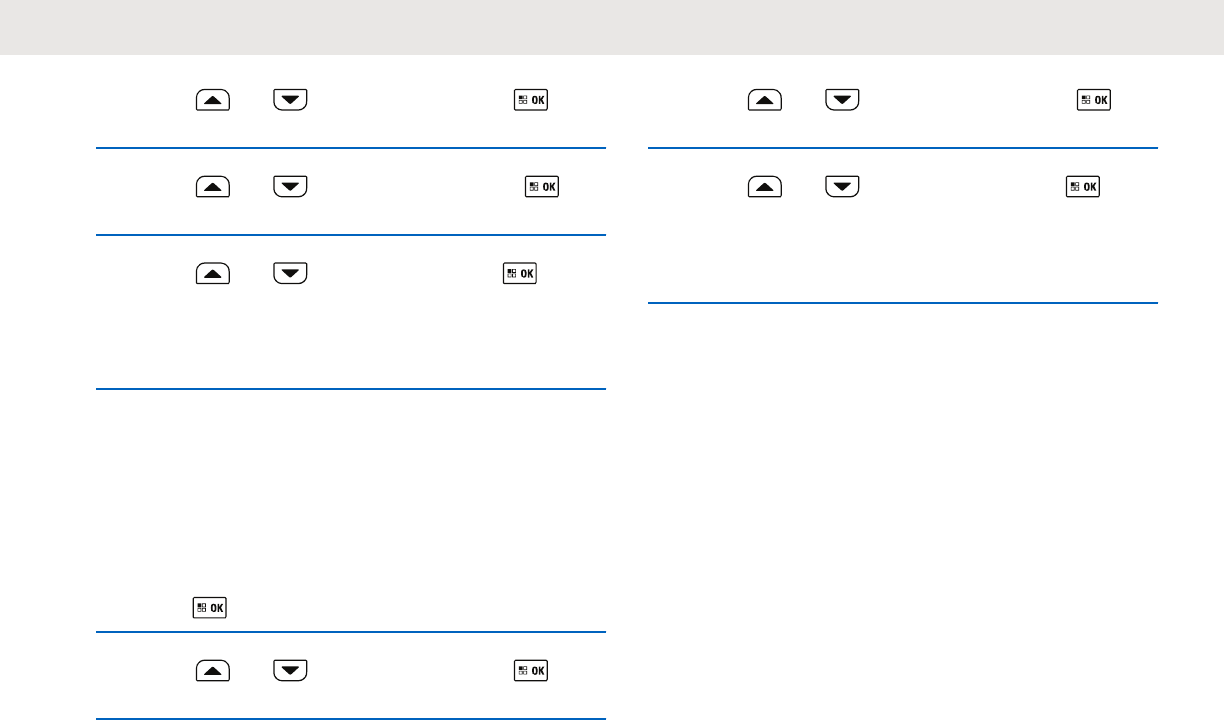1224x720 pixels.
Task: Tap the down arrow in right column's second row
Action: (x=842, y=186)
